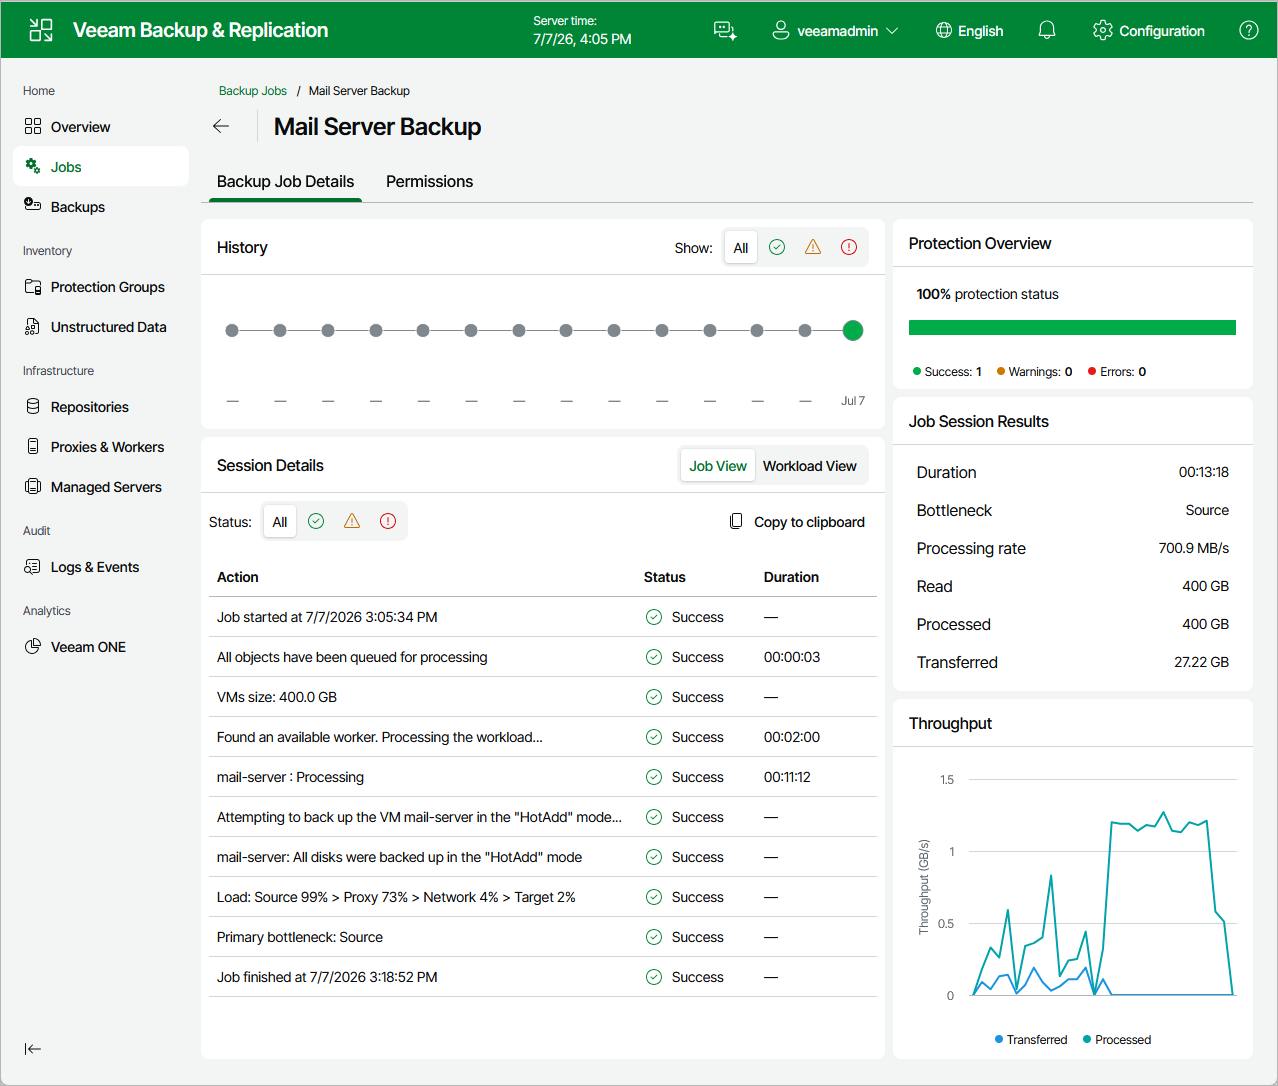Click the Configuration label in the header
The height and width of the screenshot is (1086, 1278).
(1161, 31)
